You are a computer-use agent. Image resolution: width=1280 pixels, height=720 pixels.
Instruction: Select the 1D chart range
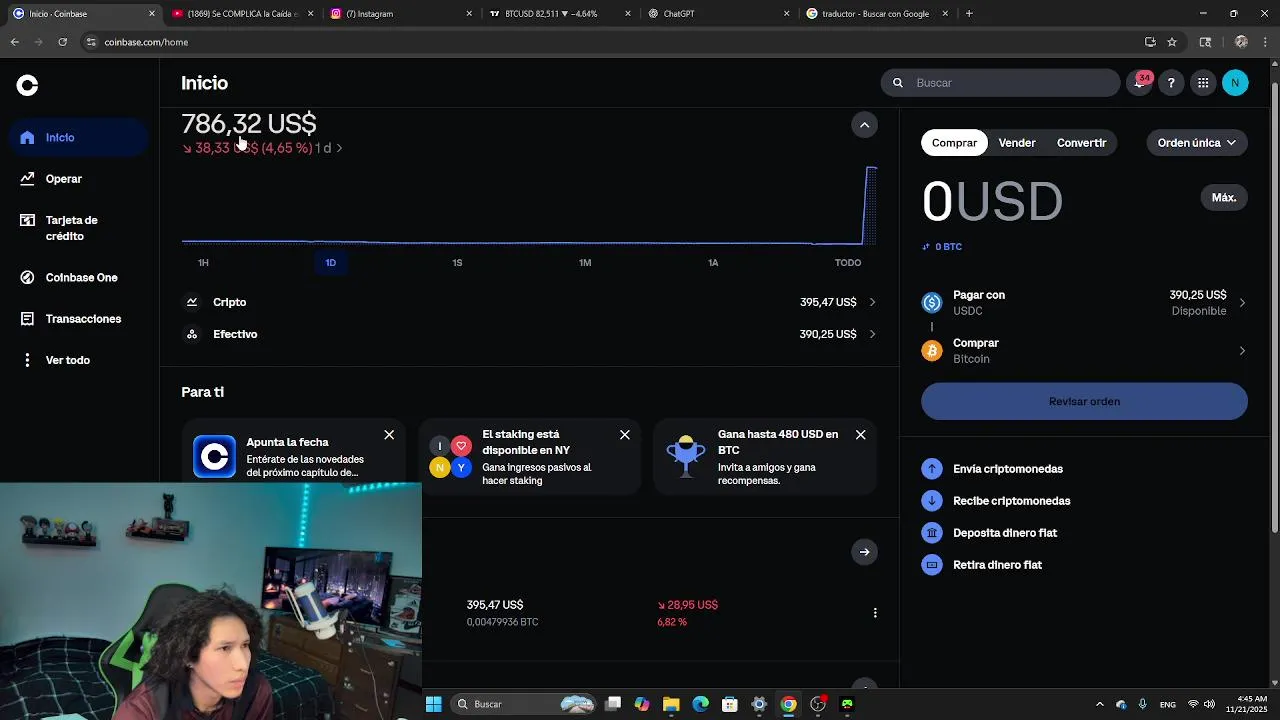(330, 263)
